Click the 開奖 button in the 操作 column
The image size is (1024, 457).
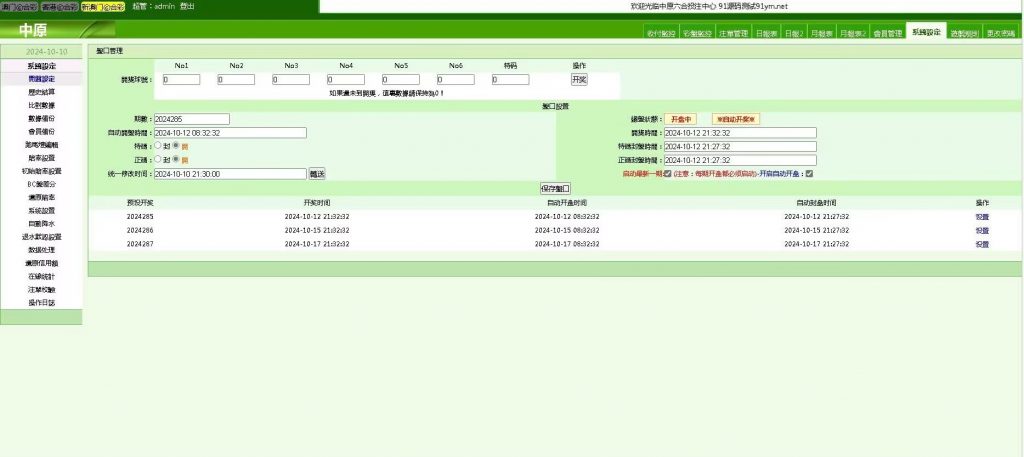click(x=579, y=79)
